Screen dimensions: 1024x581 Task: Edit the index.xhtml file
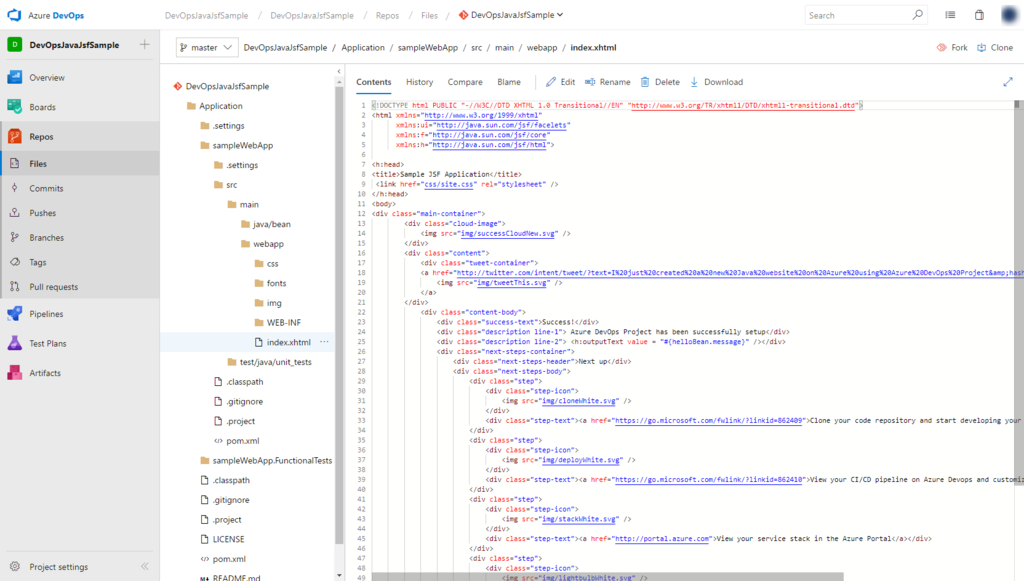point(560,82)
